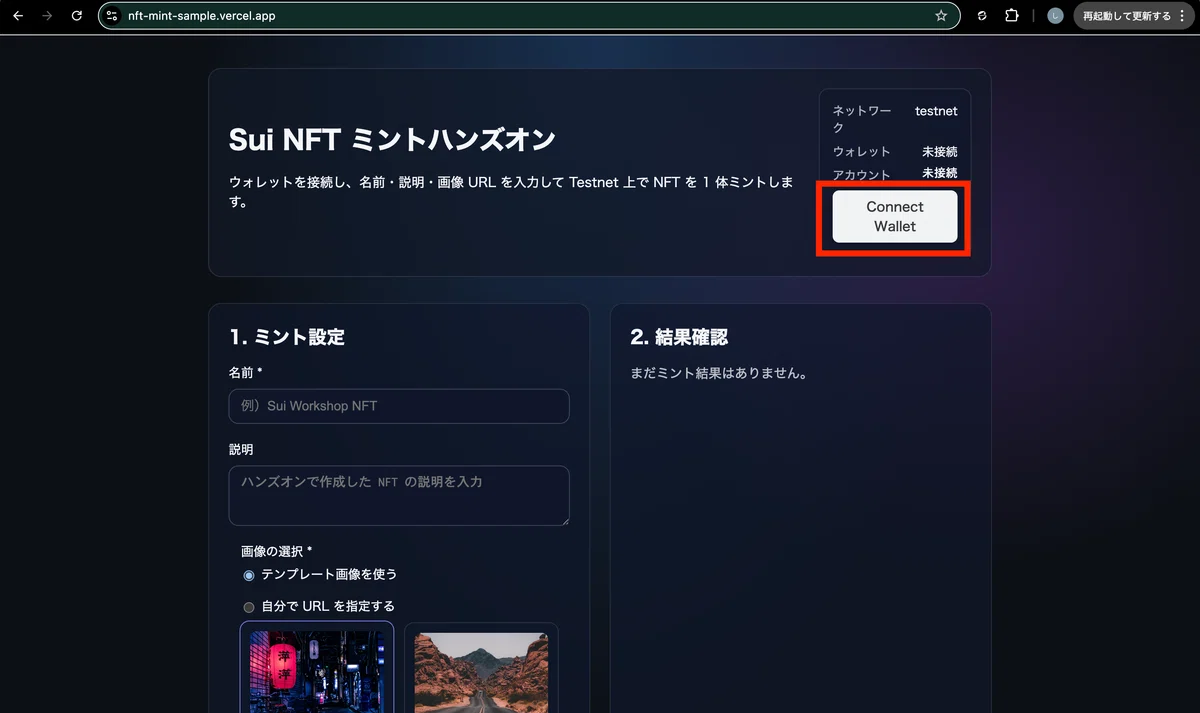Open site info icon in address bar
The width and height of the screenshot is (1200, 713).
[112, 16]
